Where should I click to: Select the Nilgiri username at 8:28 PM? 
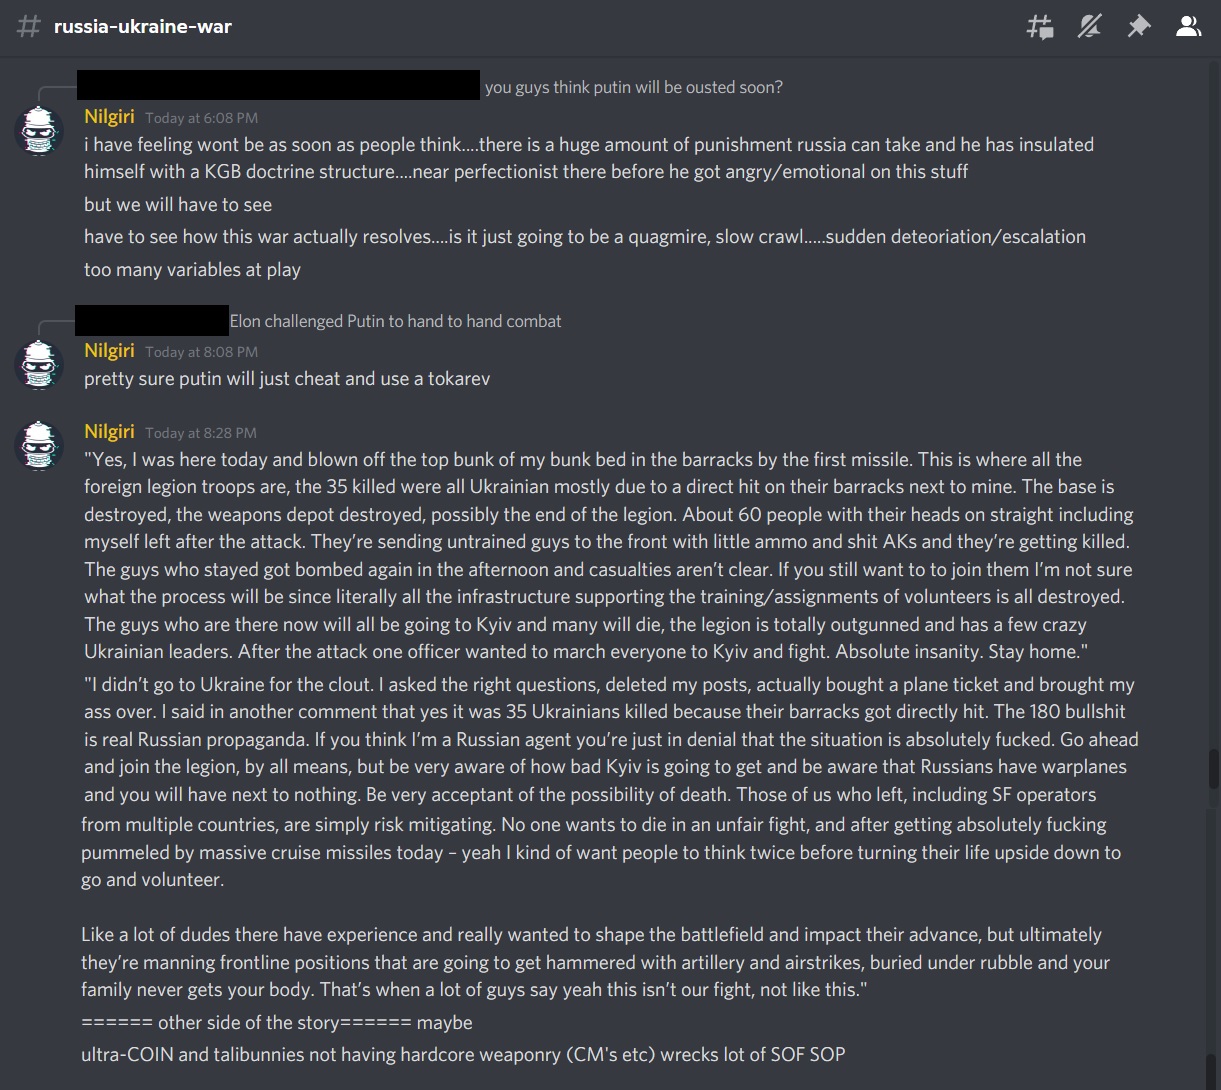109,432
